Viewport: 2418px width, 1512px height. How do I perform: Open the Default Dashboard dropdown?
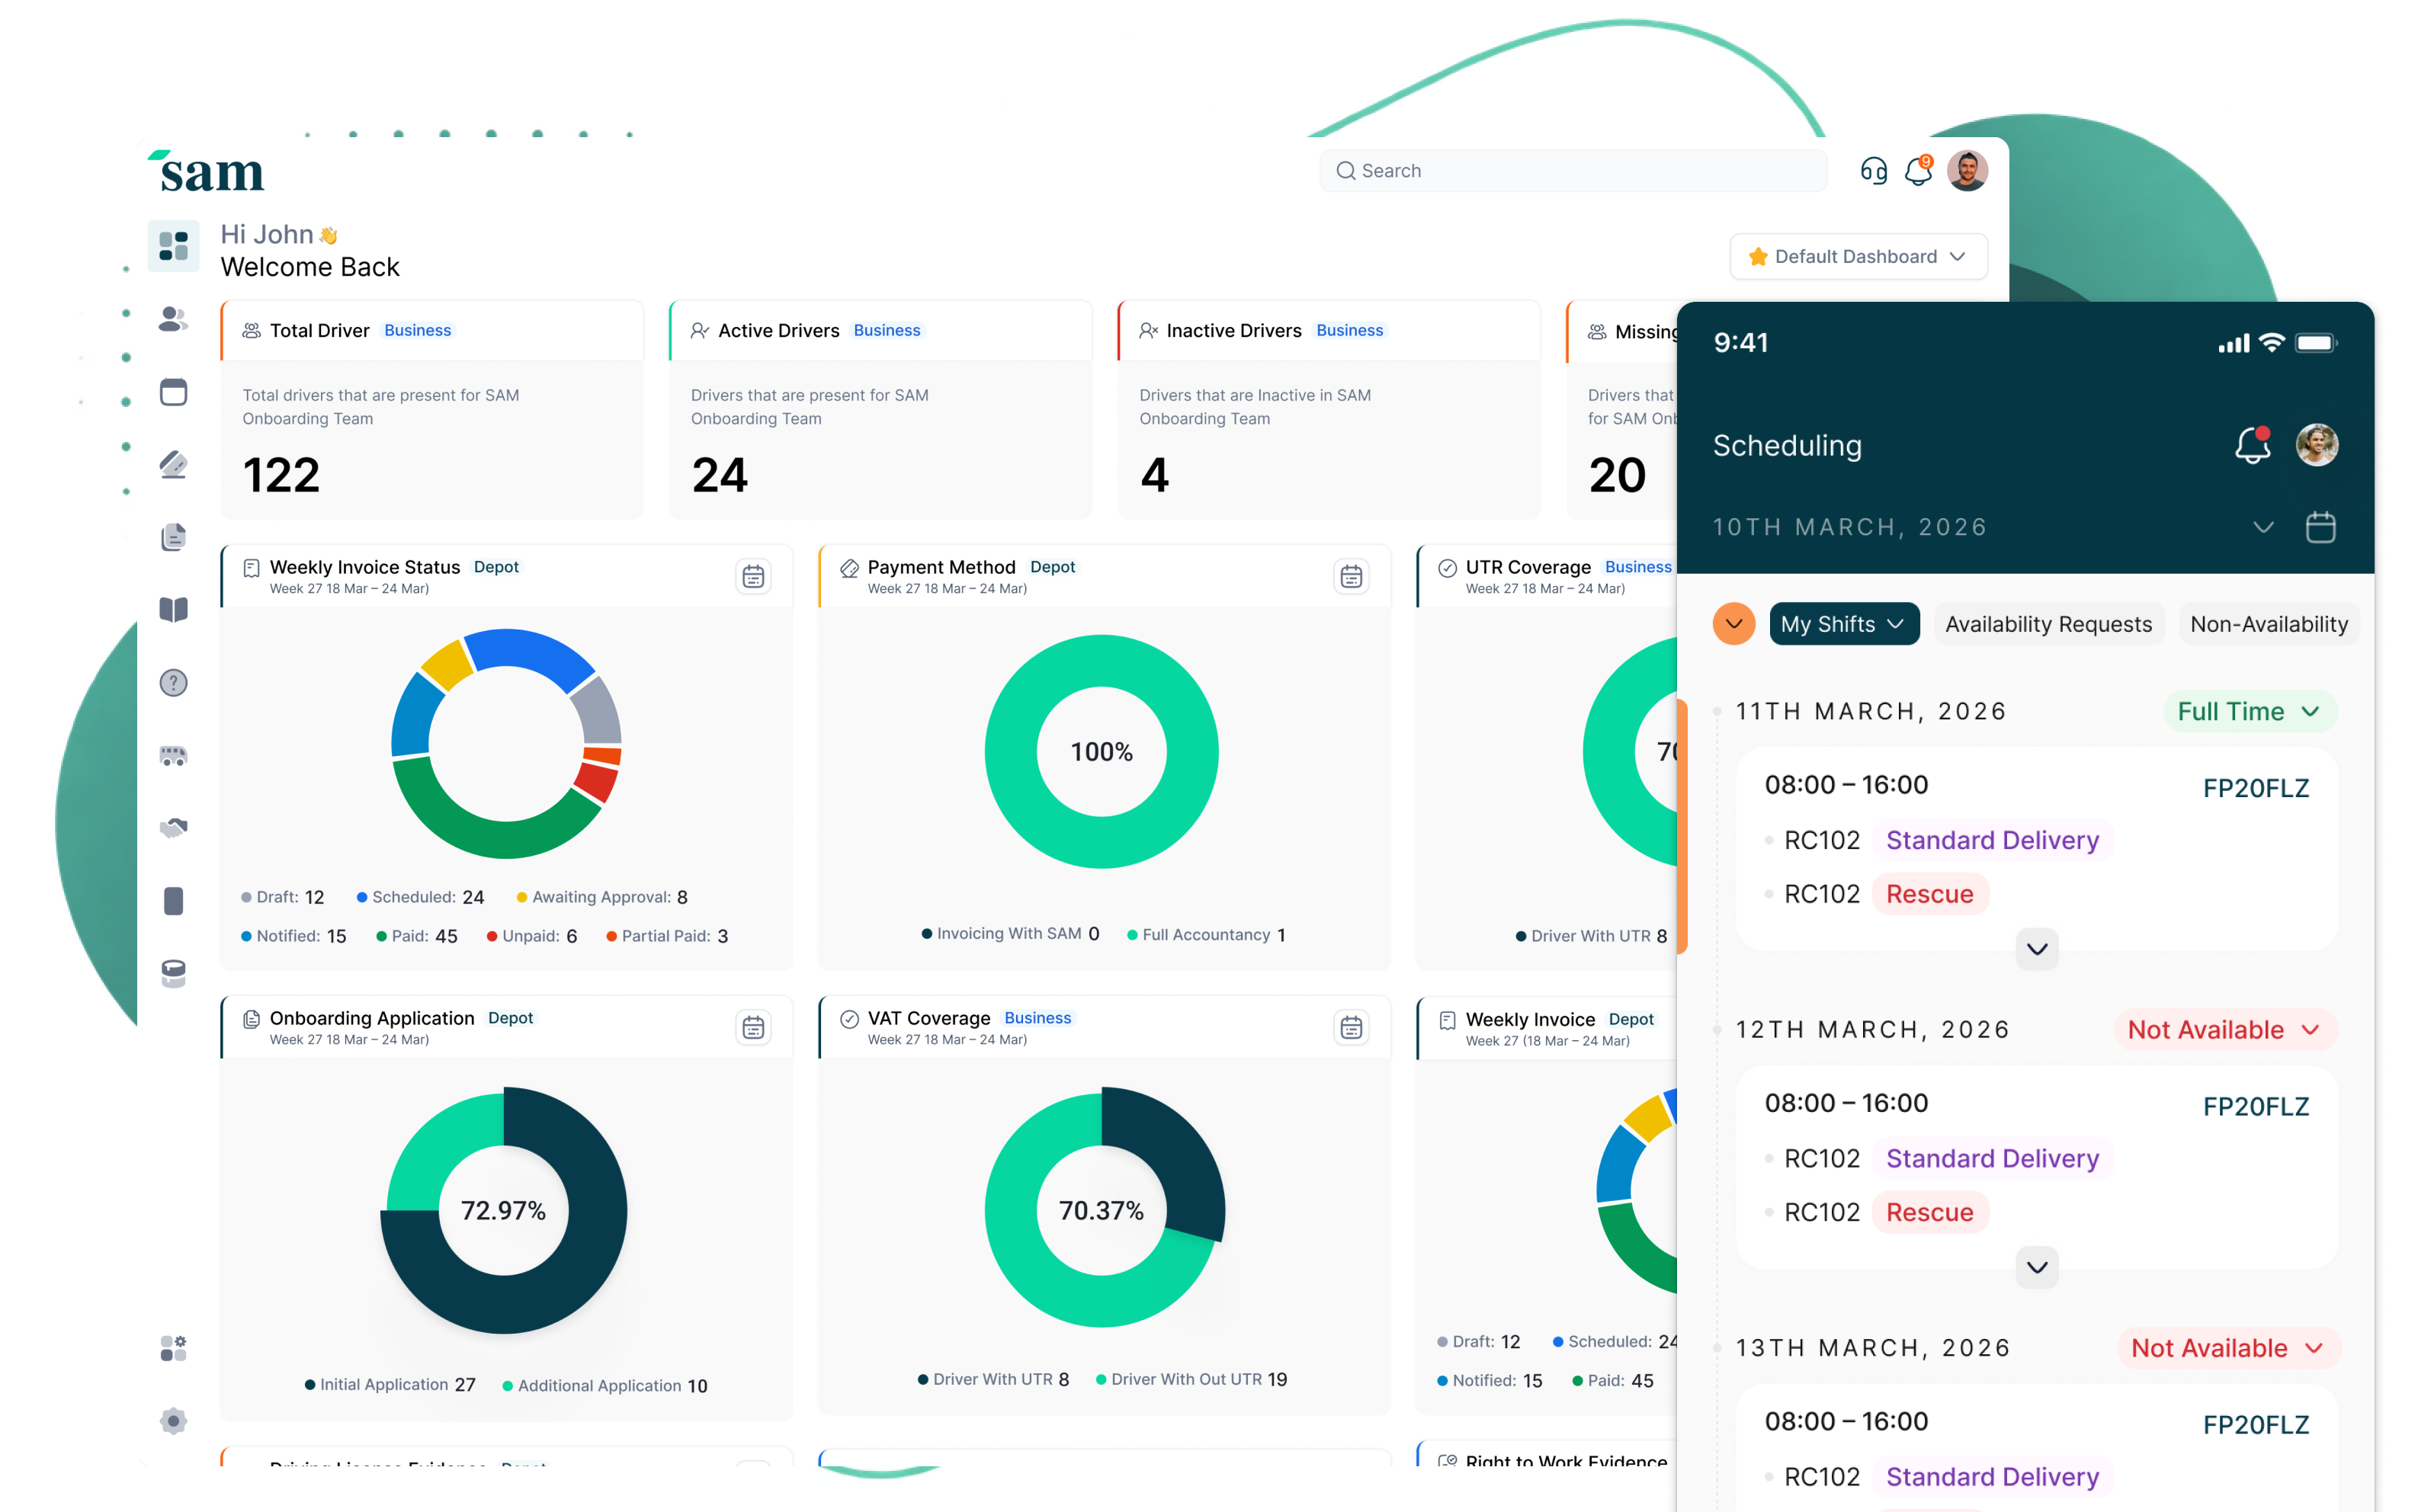tap(1858, 257)
